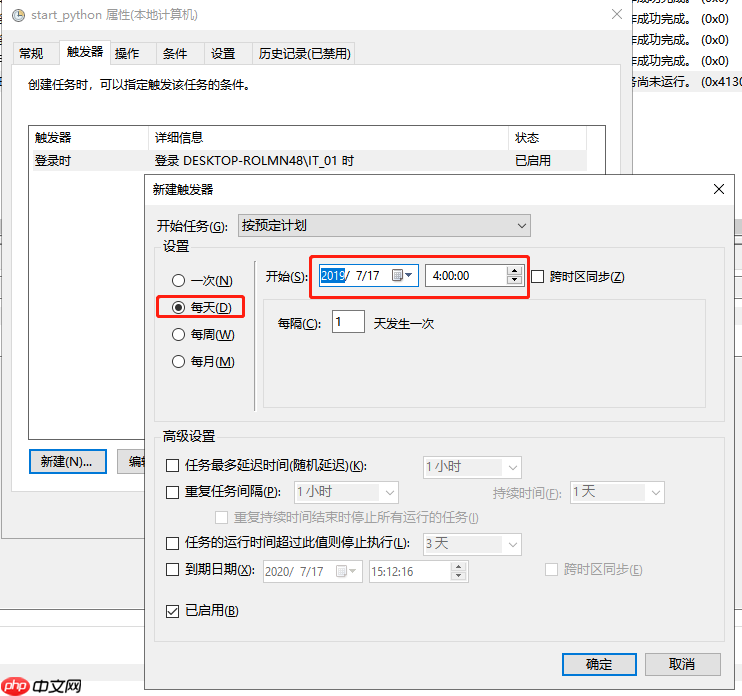
Task: Click the 触发器 column header
Action: [89, 138]
